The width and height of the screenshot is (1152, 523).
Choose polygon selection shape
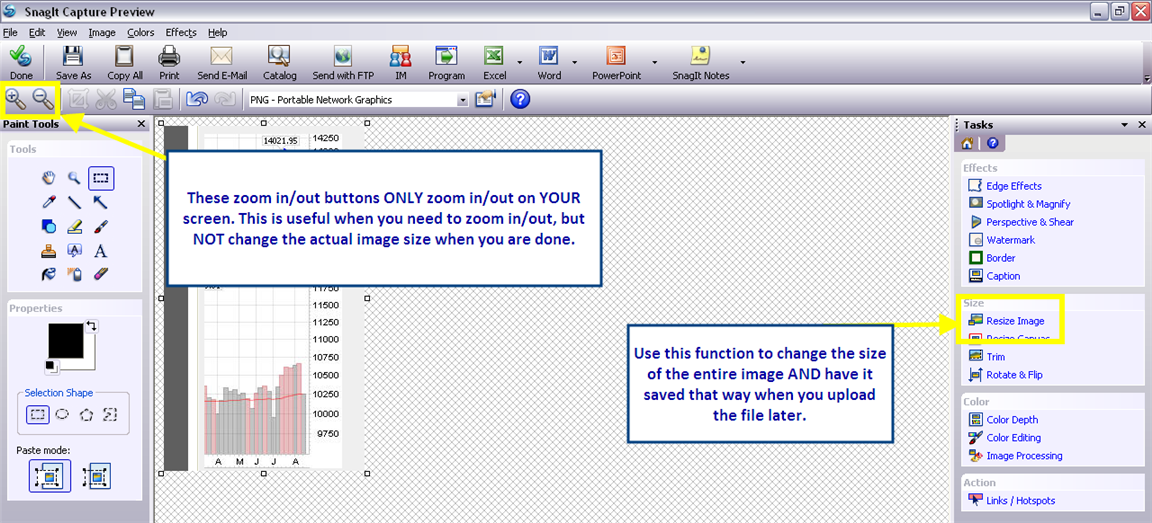coord(87,414)
